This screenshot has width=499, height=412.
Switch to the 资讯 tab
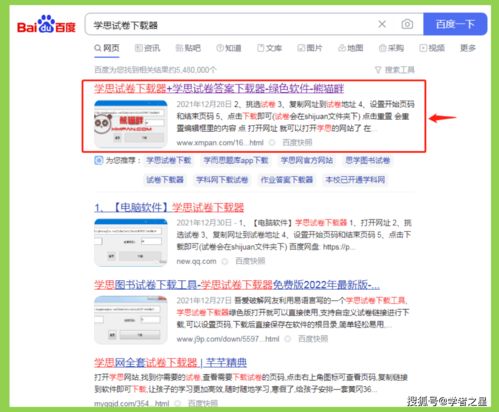coord(147,48)
